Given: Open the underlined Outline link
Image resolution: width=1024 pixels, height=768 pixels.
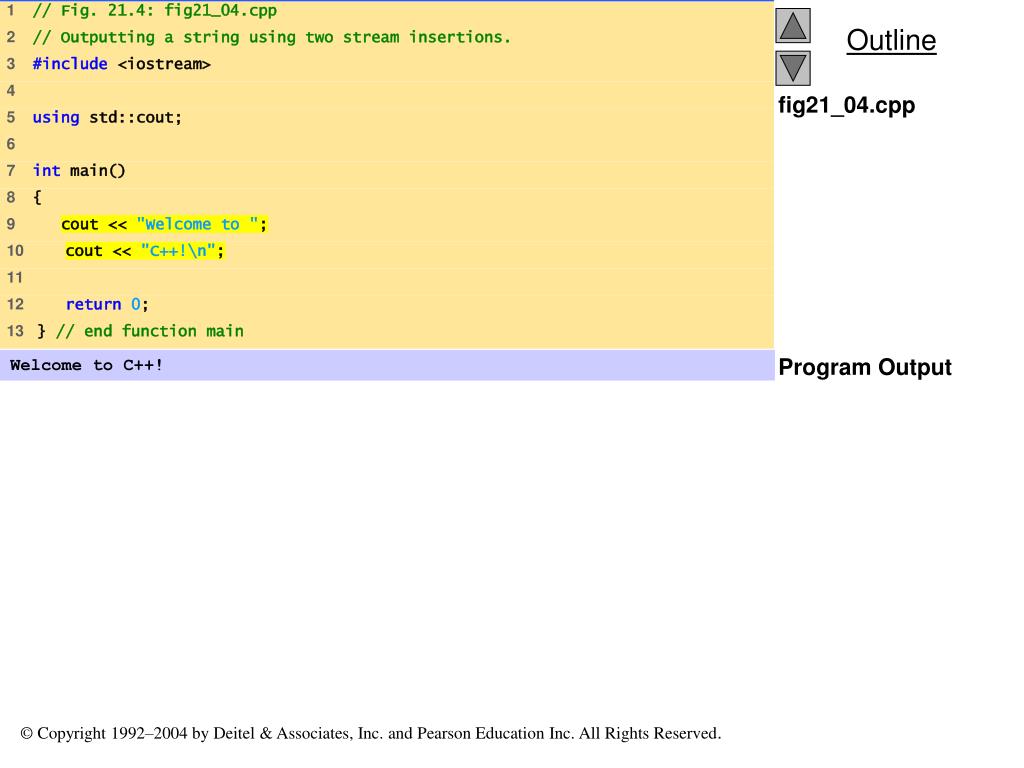Looking at the screenshot, I should pyautogui.click(x=891, y=40).
